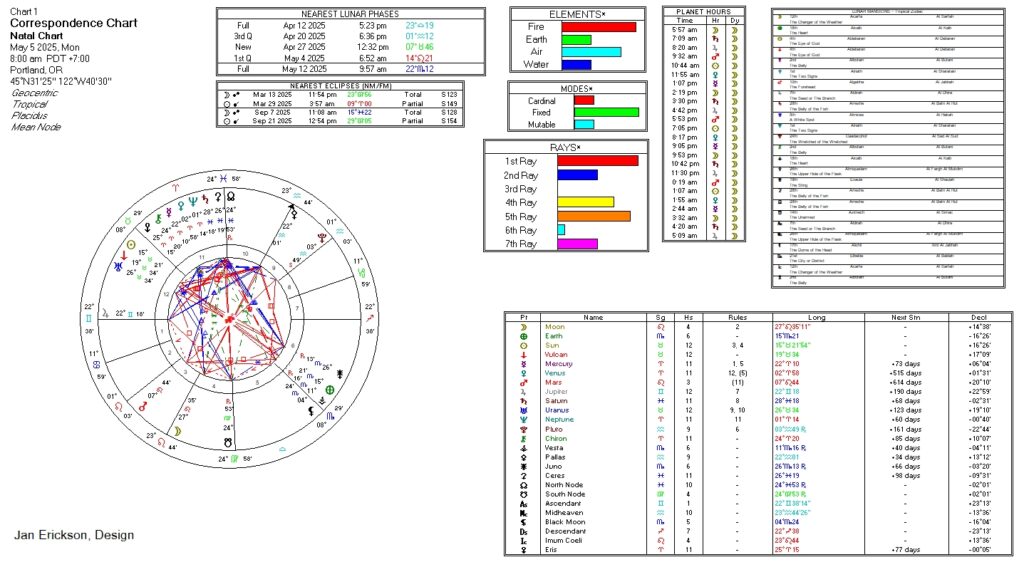Screen dimensions: 1024x562
Task: Click the 'Apr 27 2025' New moon date
Action: pyautogui.click(x=304, y=47)
